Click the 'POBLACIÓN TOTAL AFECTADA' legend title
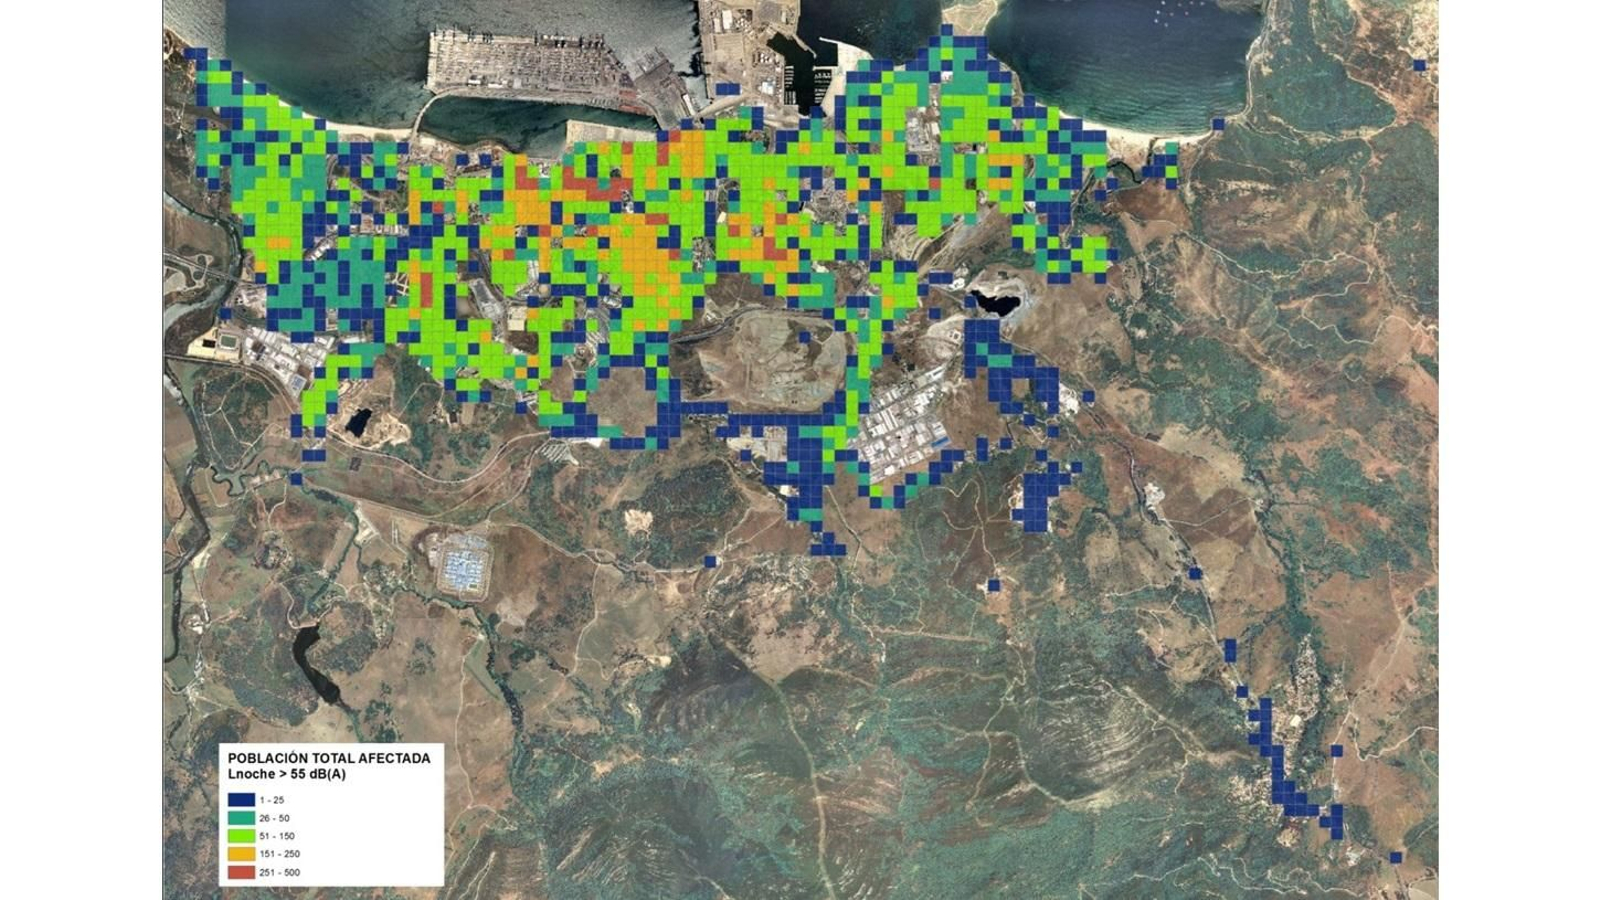 click(x=330, y=758)
